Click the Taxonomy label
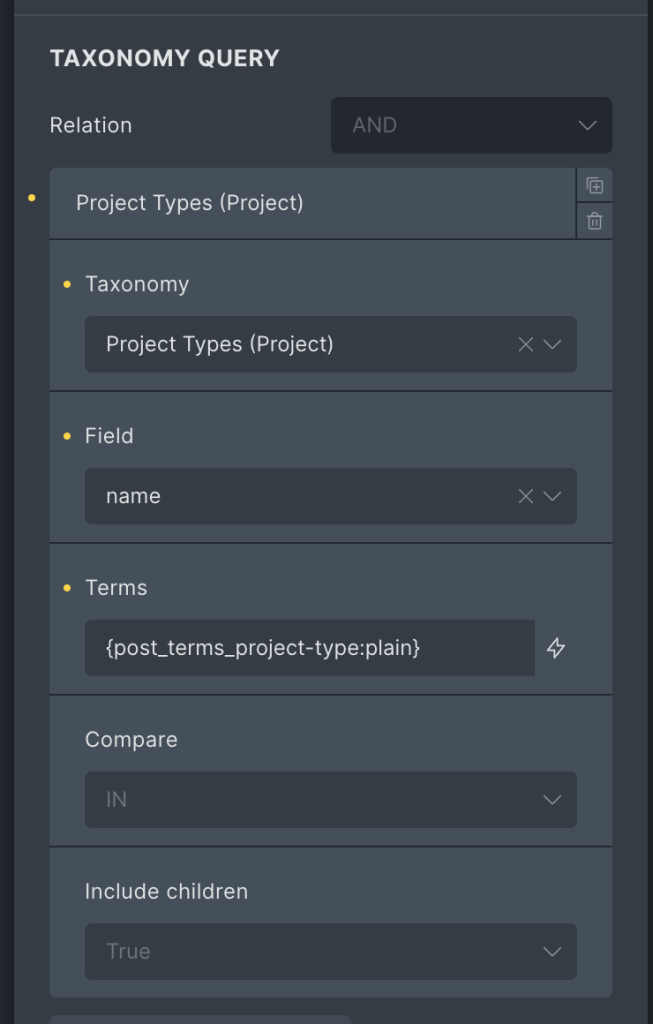 [137, 284]
